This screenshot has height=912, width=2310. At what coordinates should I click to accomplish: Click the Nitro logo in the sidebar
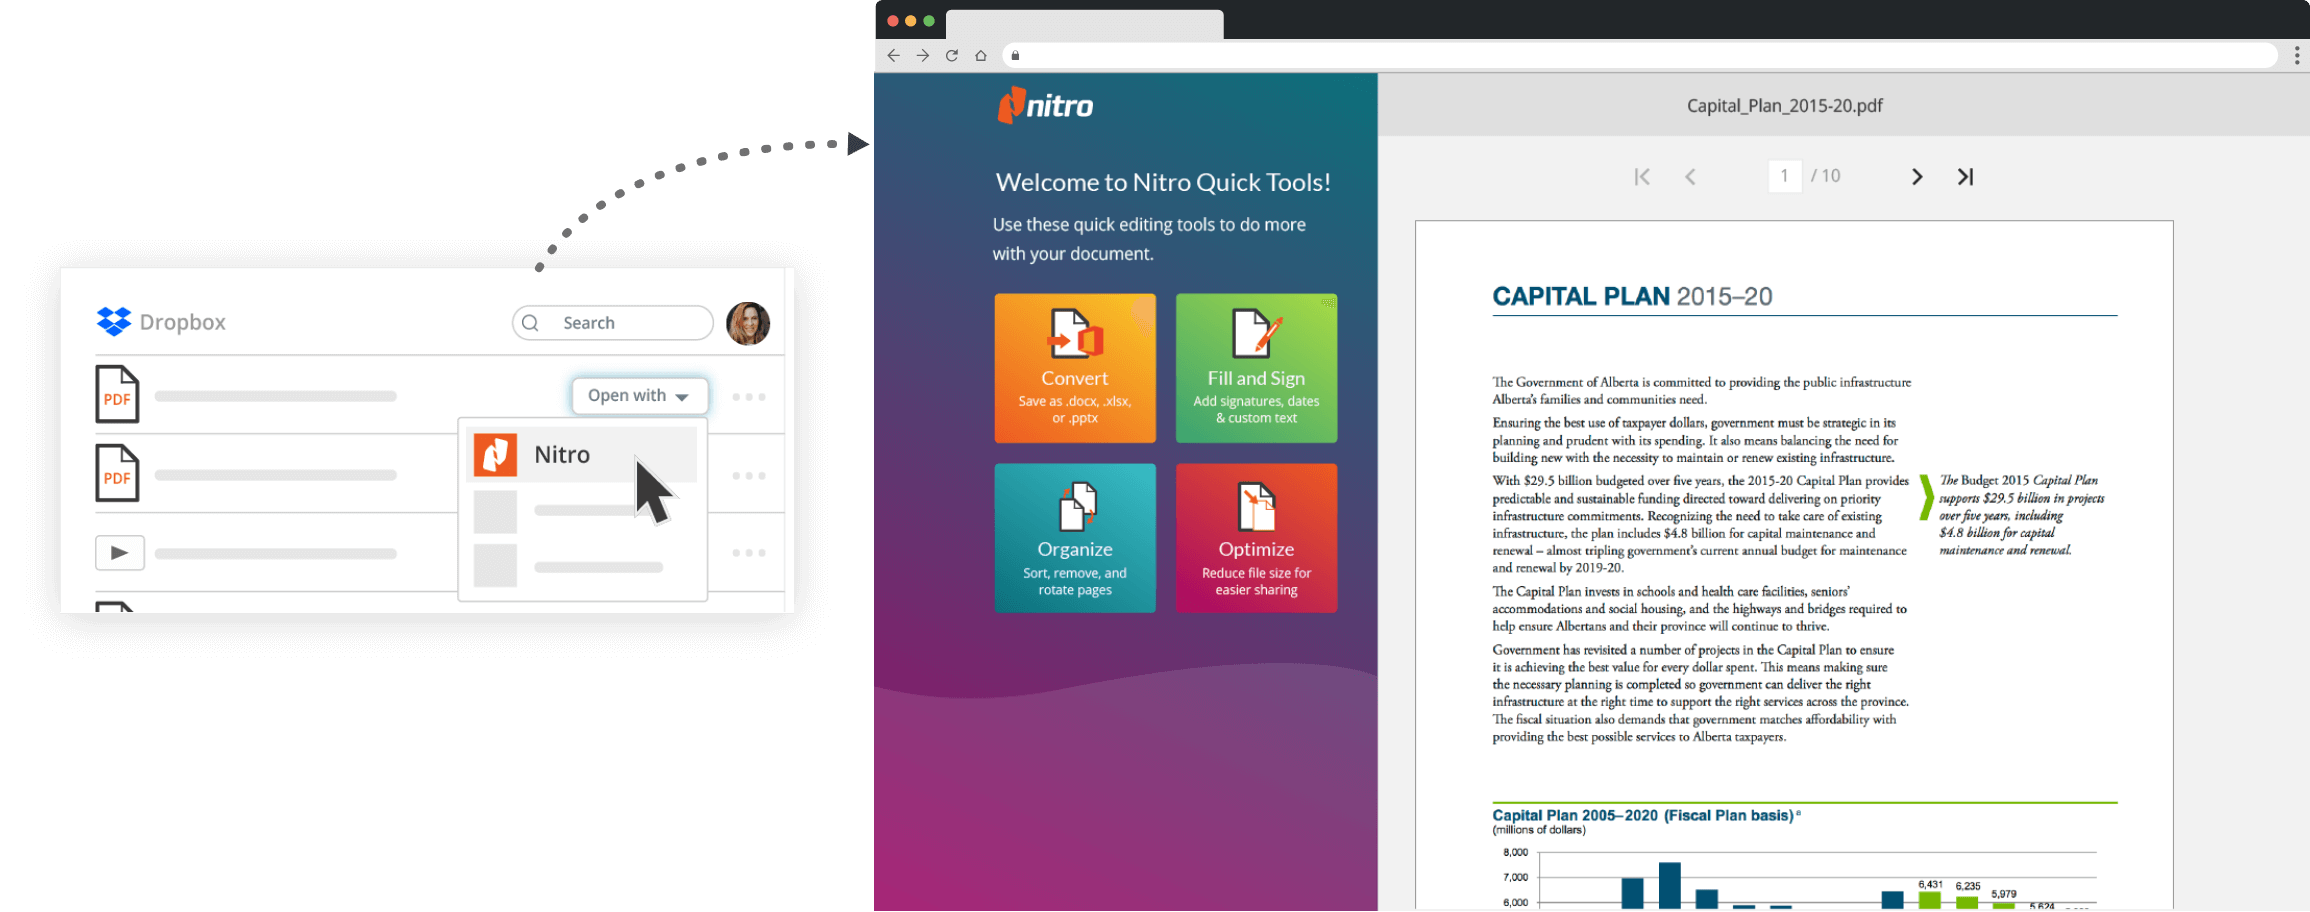click(1045, 105)
